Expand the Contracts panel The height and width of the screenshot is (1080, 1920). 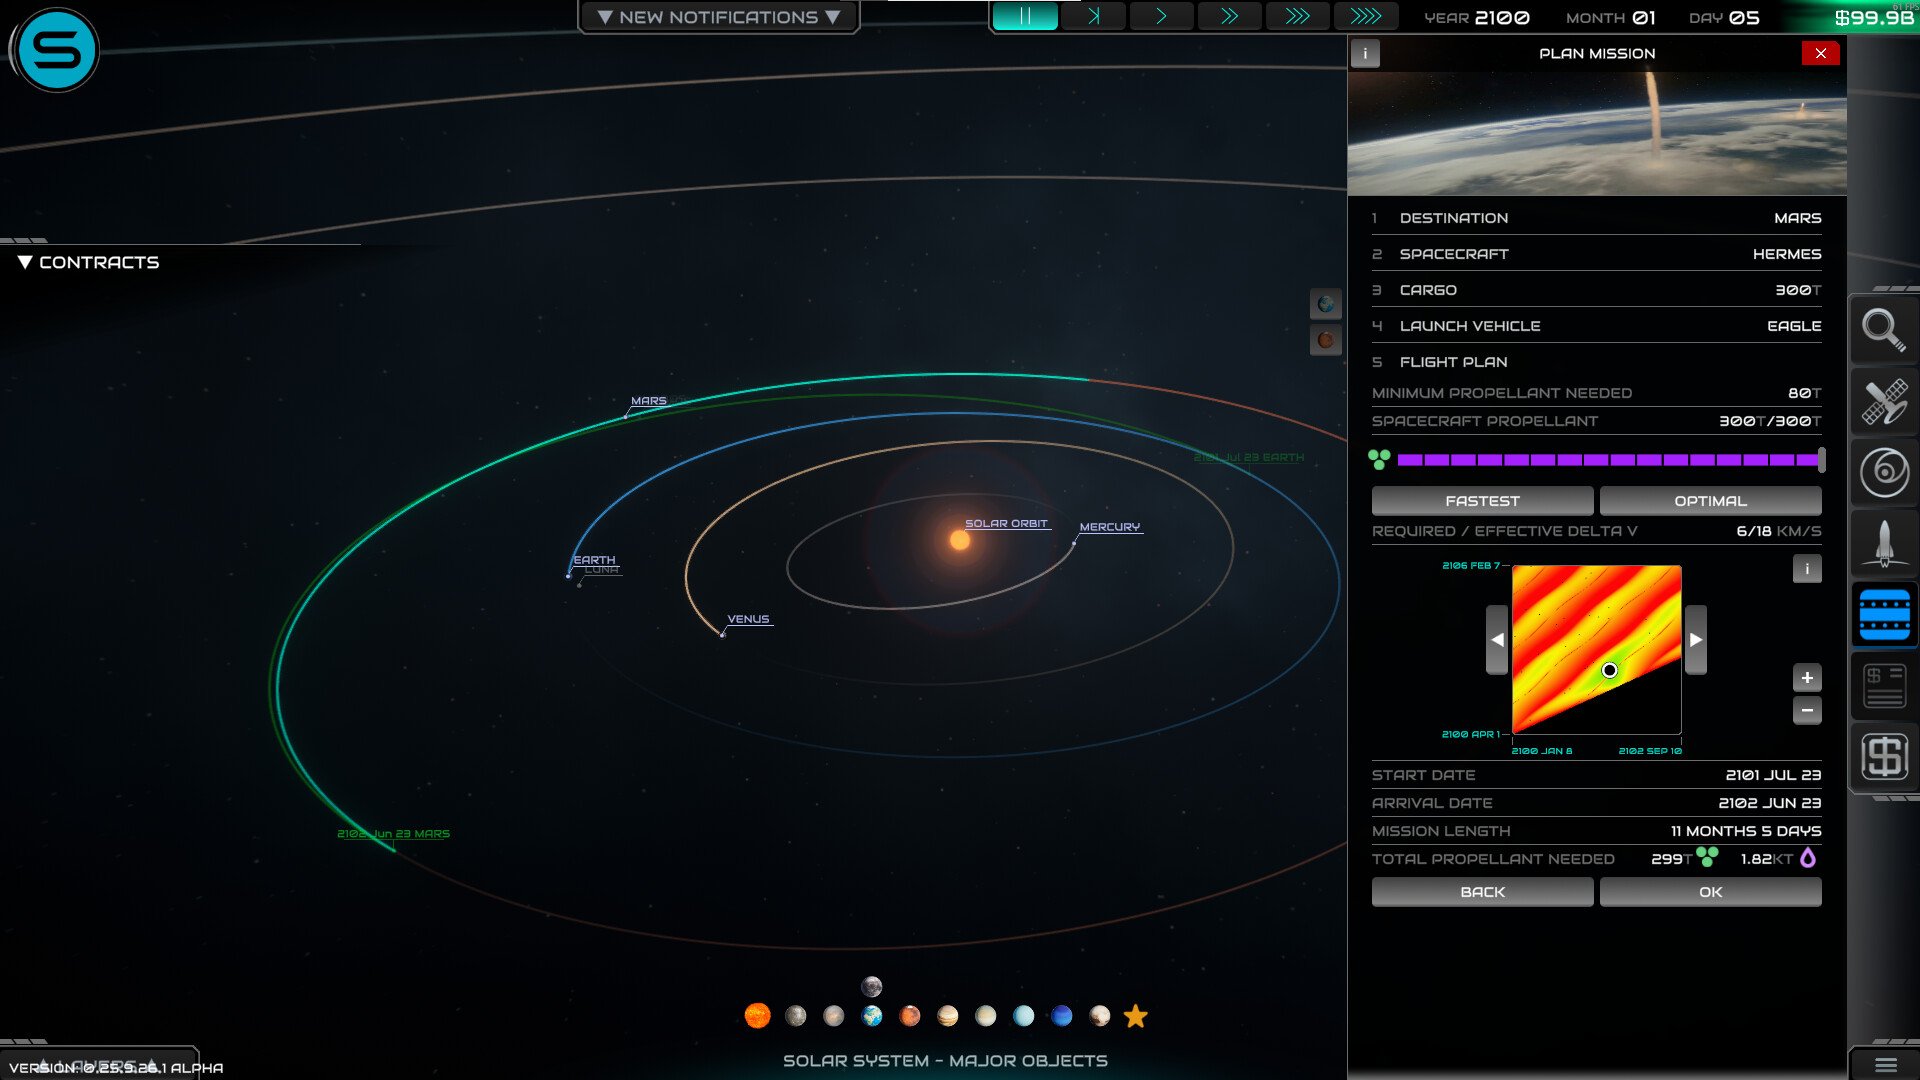click(x=90, y=262)
